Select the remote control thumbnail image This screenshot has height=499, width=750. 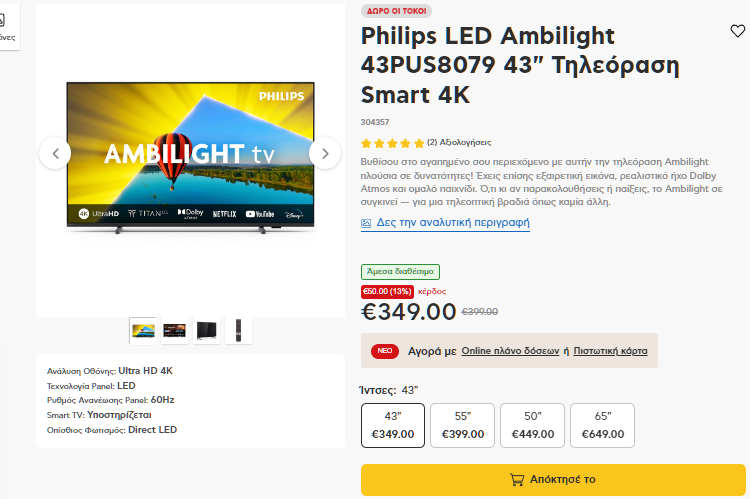click(x=238, y=331)
